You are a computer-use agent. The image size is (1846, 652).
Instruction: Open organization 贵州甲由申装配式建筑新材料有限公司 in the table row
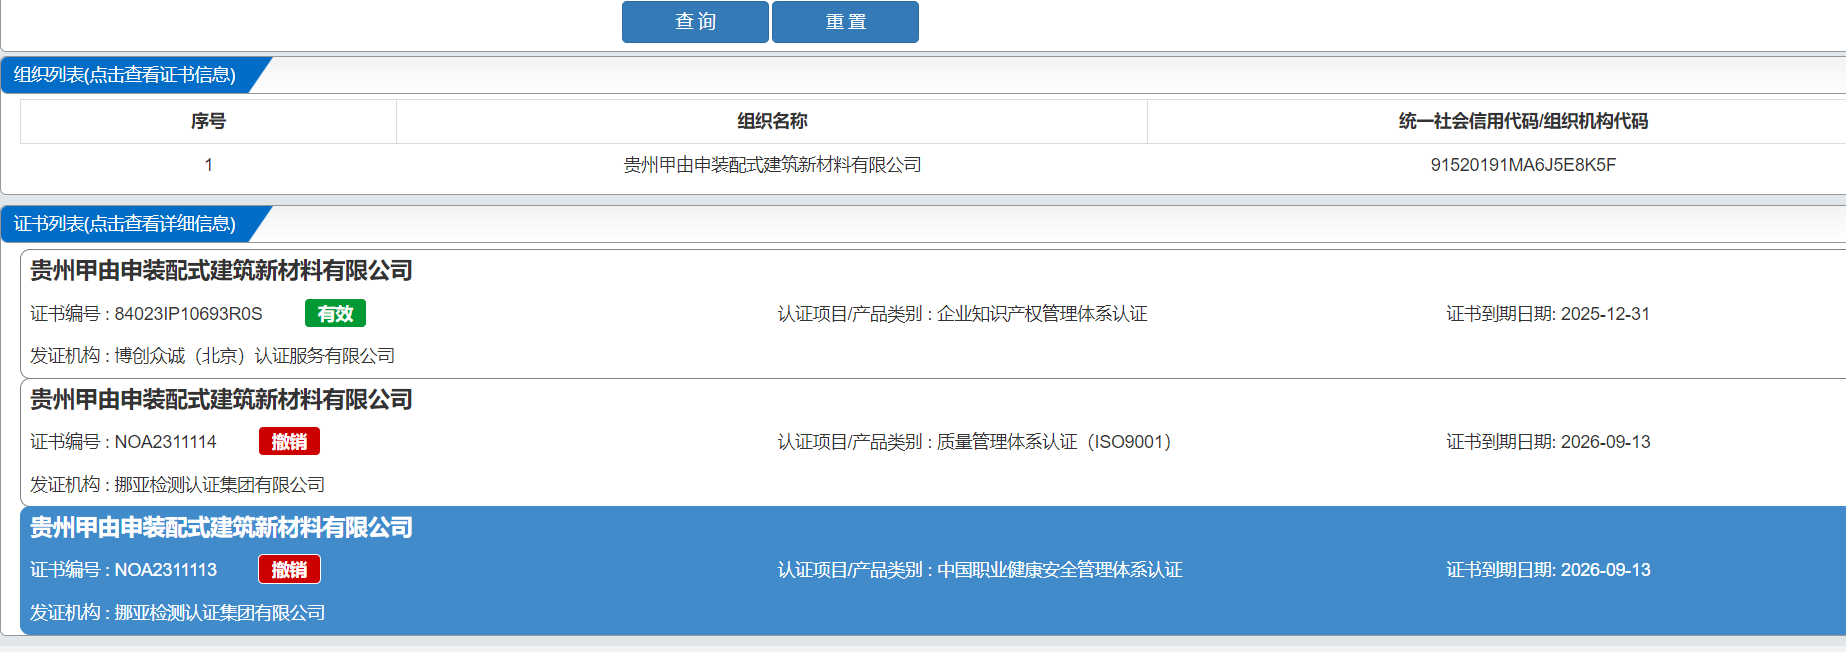tap(772, 165)
